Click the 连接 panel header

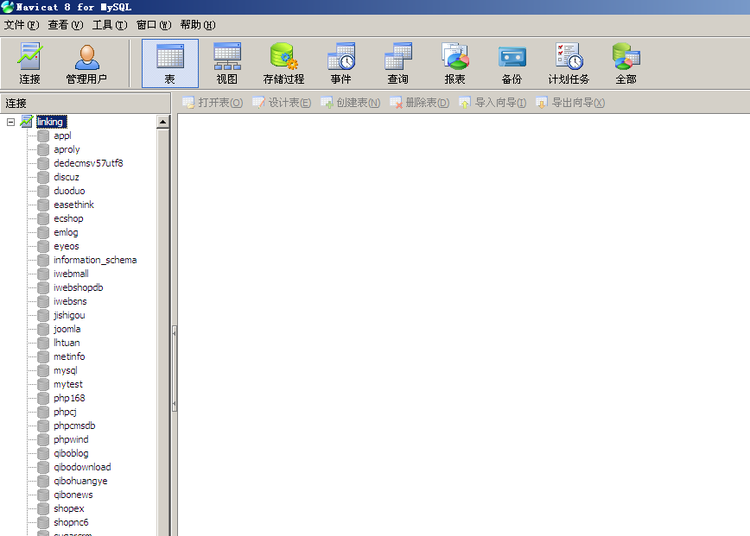click(x=85, y=103)
